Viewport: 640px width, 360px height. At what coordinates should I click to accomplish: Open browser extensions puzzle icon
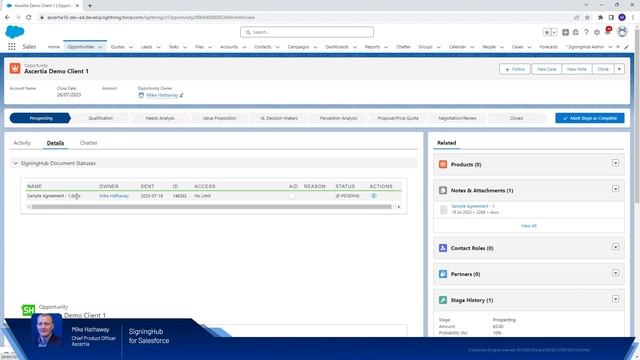coord(600,18)
